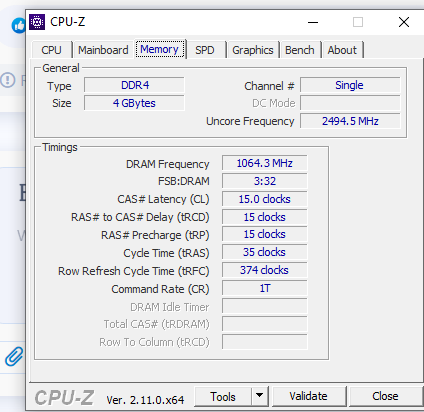Screen dimensions: 424x412
Task: Click the thumbs-up like icon behind the window
Action: [18, 26]
